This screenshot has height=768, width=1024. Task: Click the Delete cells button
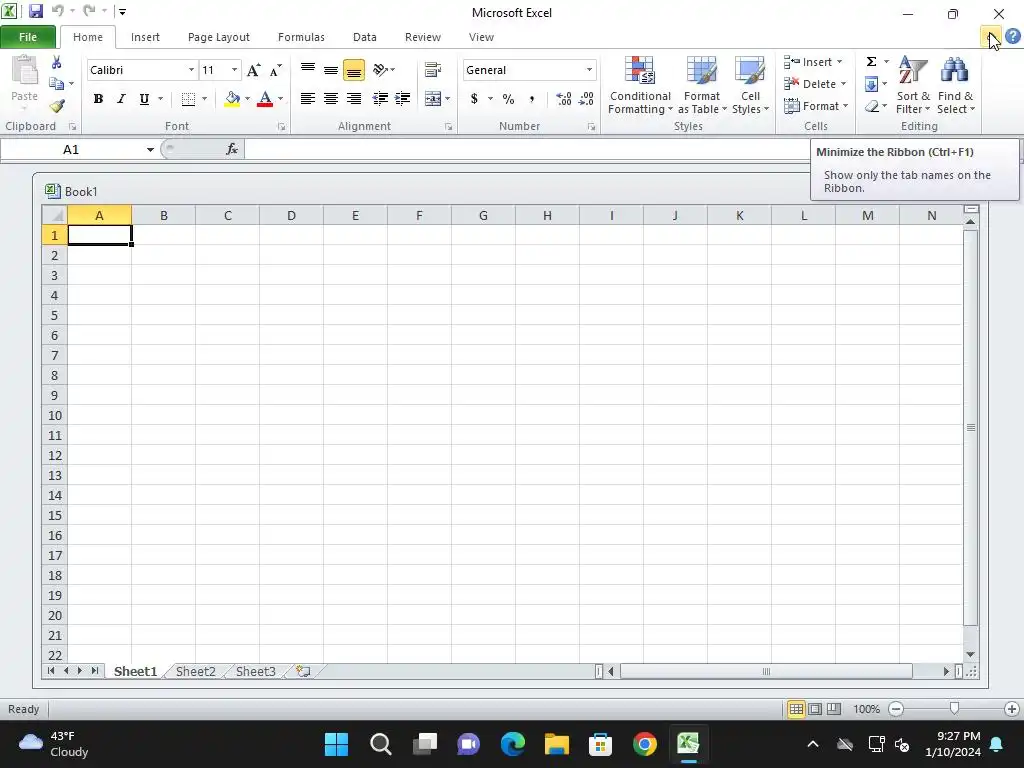point(815,84)
